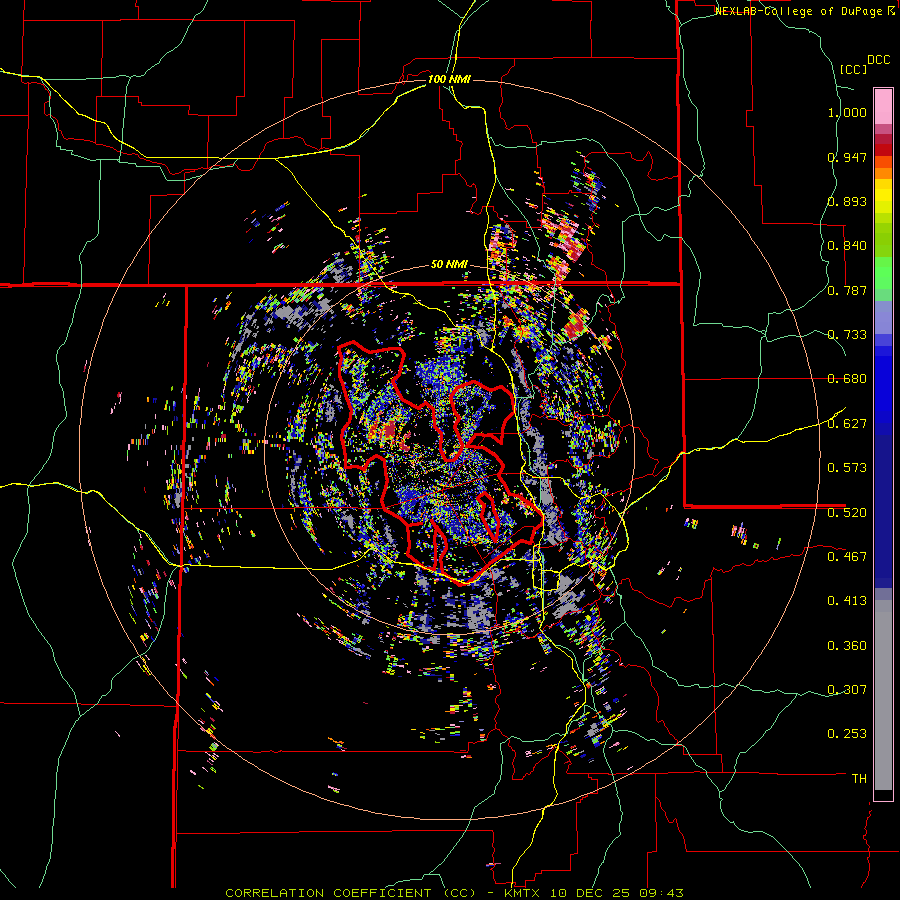Select the 0.787 legend value
The height and width of the screenshot is (900, 900).
pyautogui.click(x=847, y=290)
